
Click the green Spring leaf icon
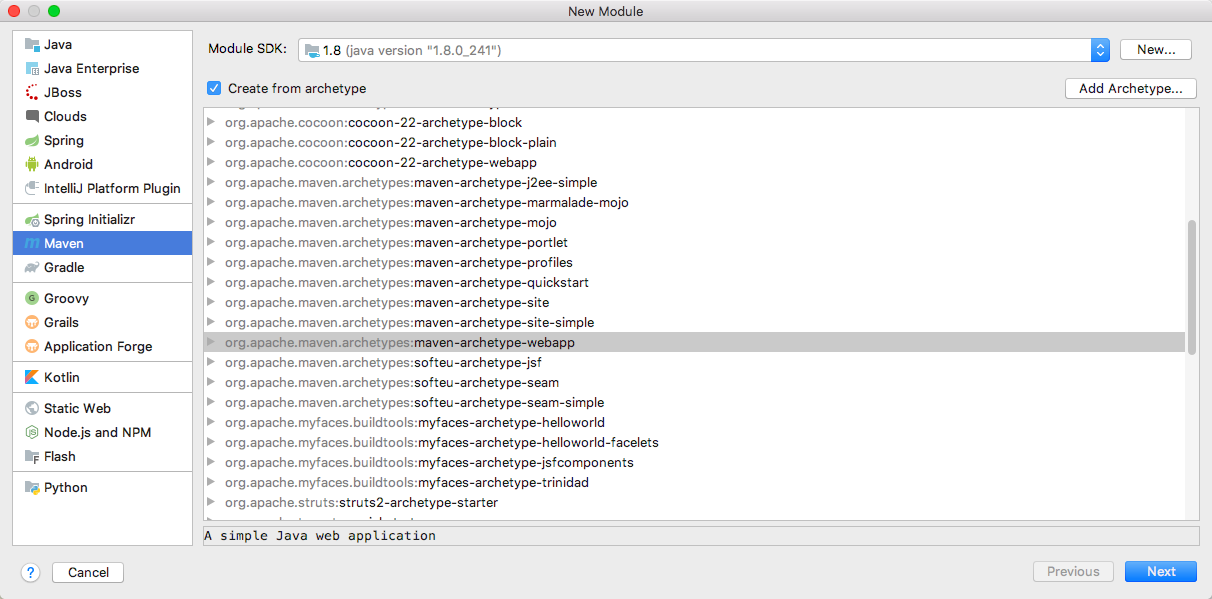coord(32,141)
